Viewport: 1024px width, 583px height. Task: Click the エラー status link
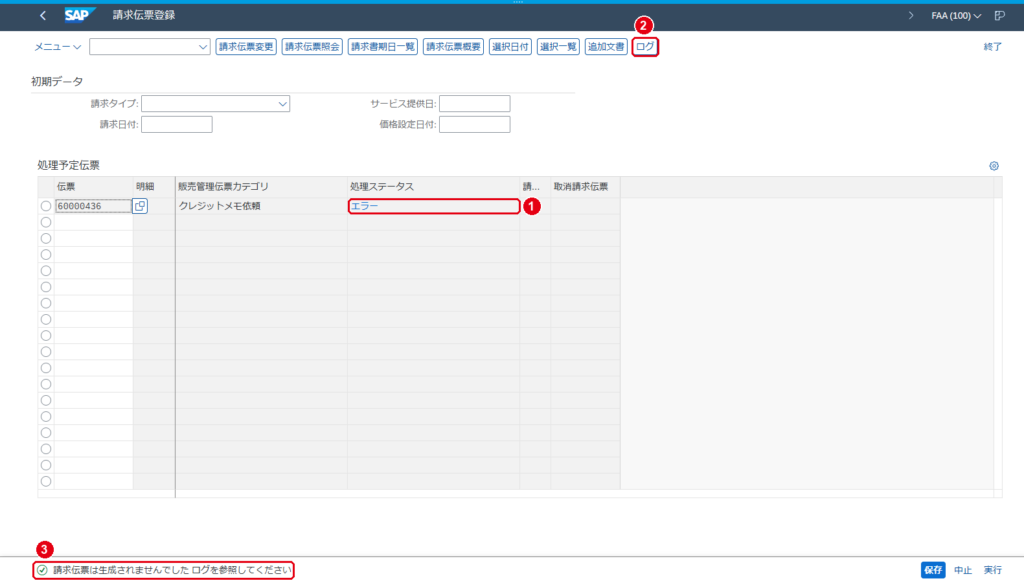[x=364, y=206]
